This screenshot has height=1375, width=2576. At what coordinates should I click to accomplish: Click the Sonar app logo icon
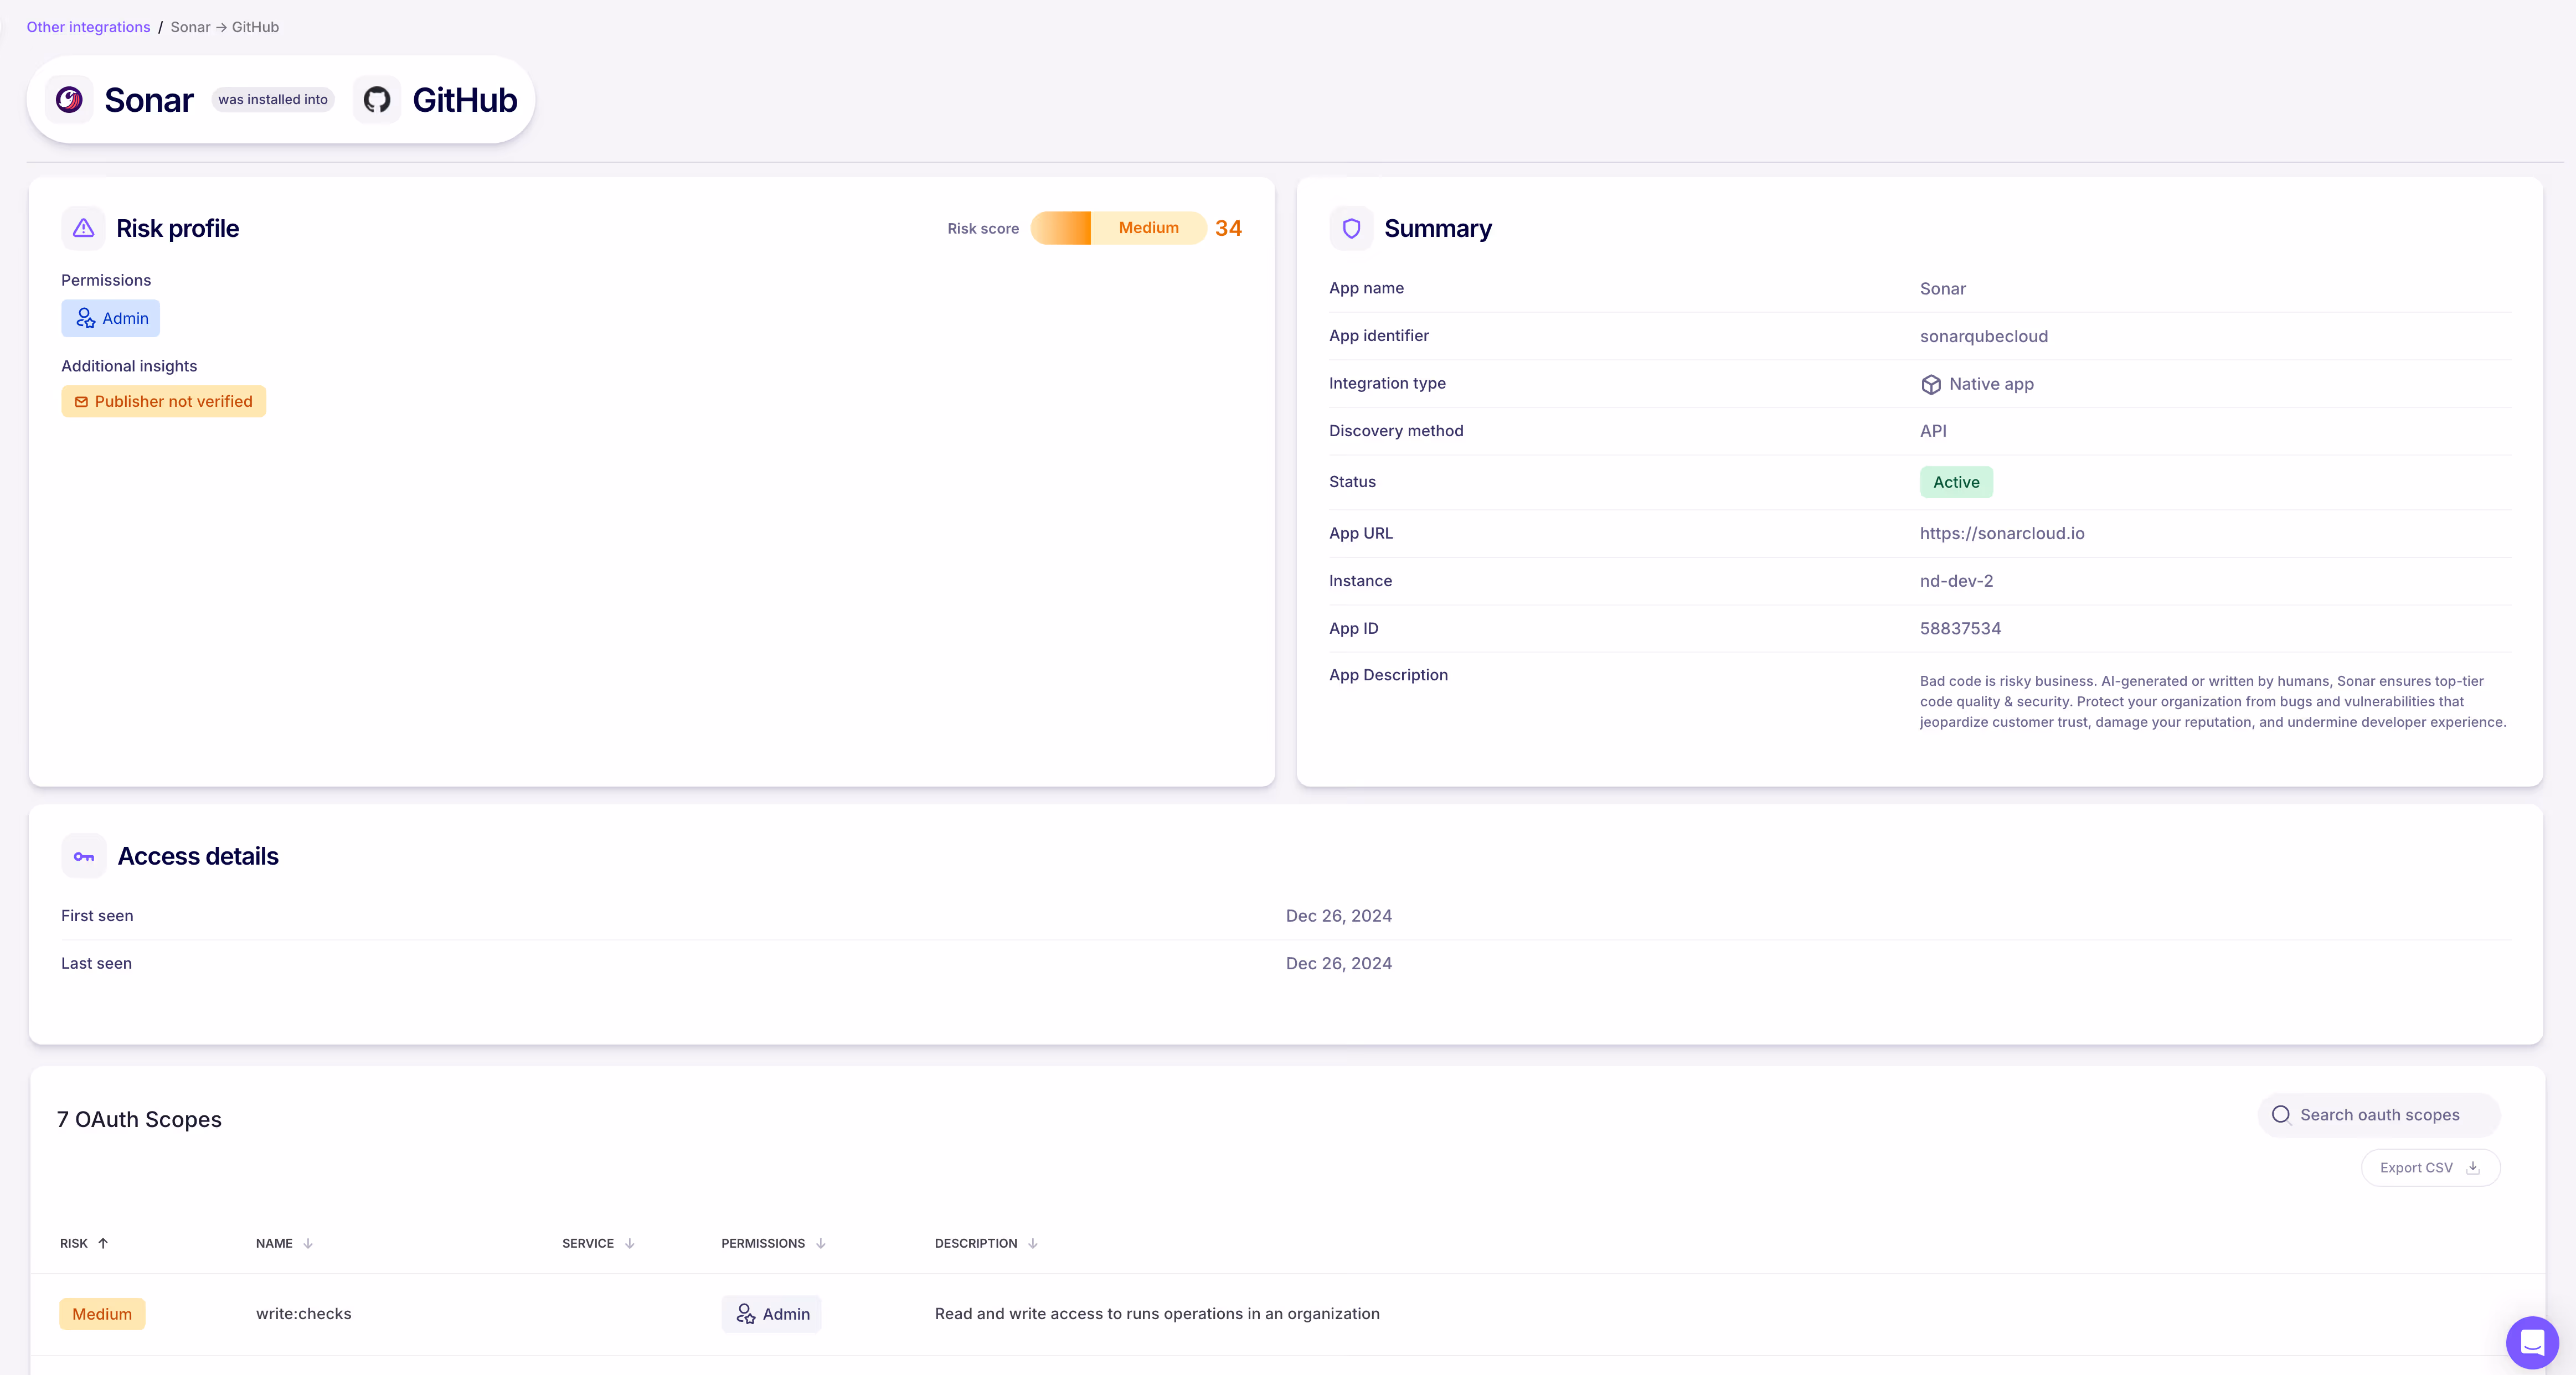point(69,99)
